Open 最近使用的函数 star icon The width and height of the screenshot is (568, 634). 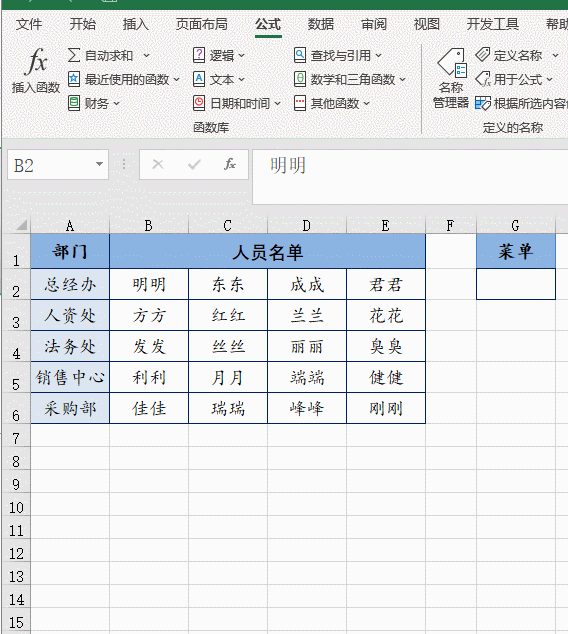coord(74,79)
